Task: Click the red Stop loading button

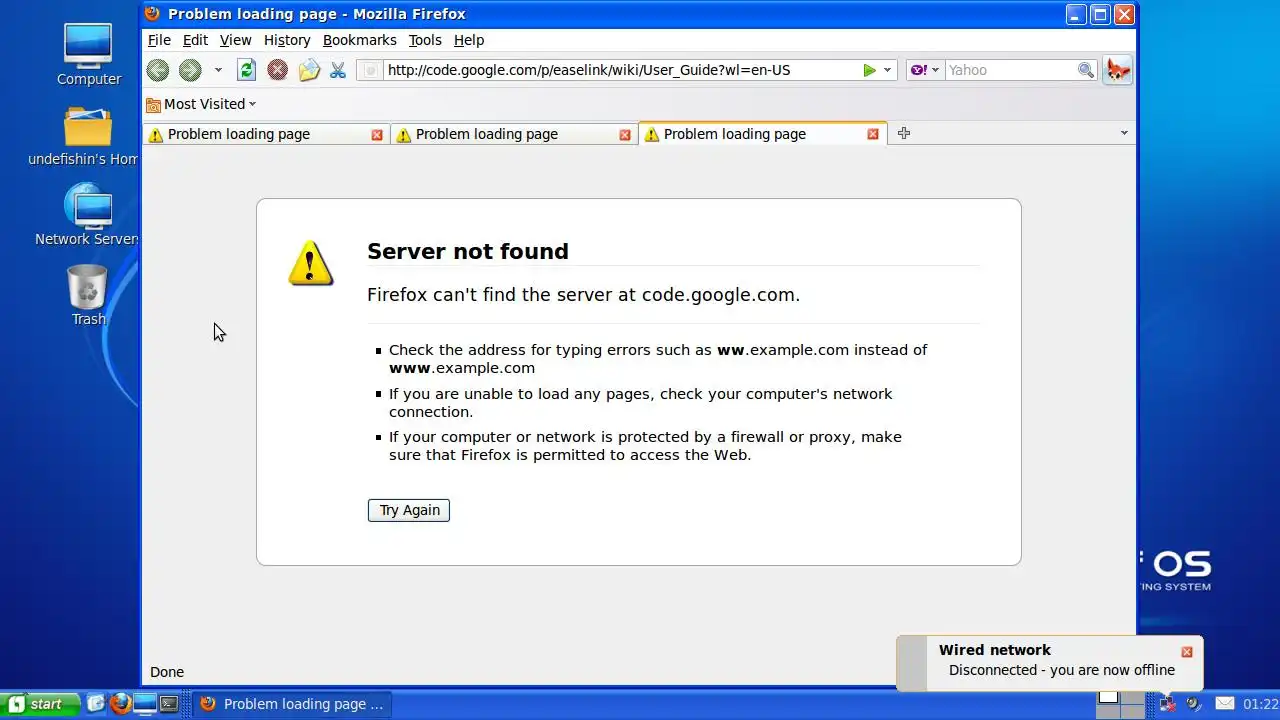Action: (x=277, y=70)
